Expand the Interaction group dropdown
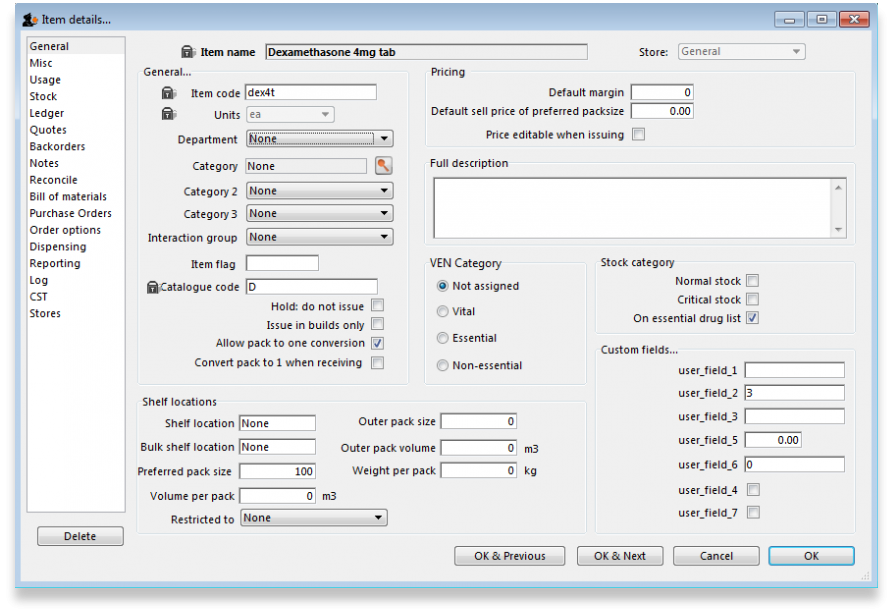Screen dimensions: 893x615 click(x=320, y=238)
